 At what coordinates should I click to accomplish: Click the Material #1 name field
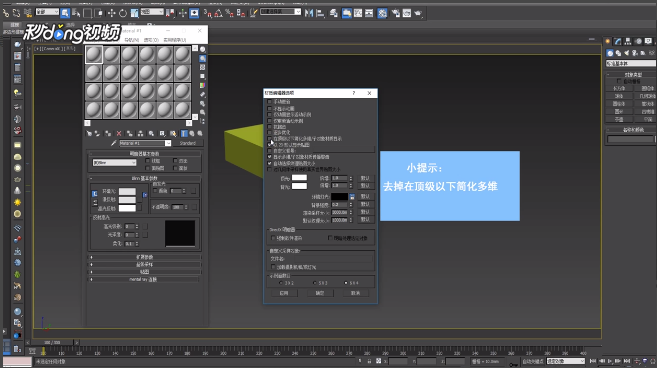pyautogui.click(x=142, y=143)
